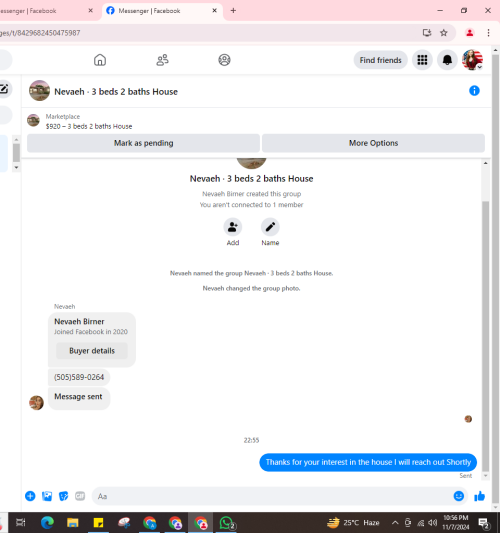Viewport: 500px width, 533px height.
Task: Open the notifications bell
Action: (x=447, y=60)
